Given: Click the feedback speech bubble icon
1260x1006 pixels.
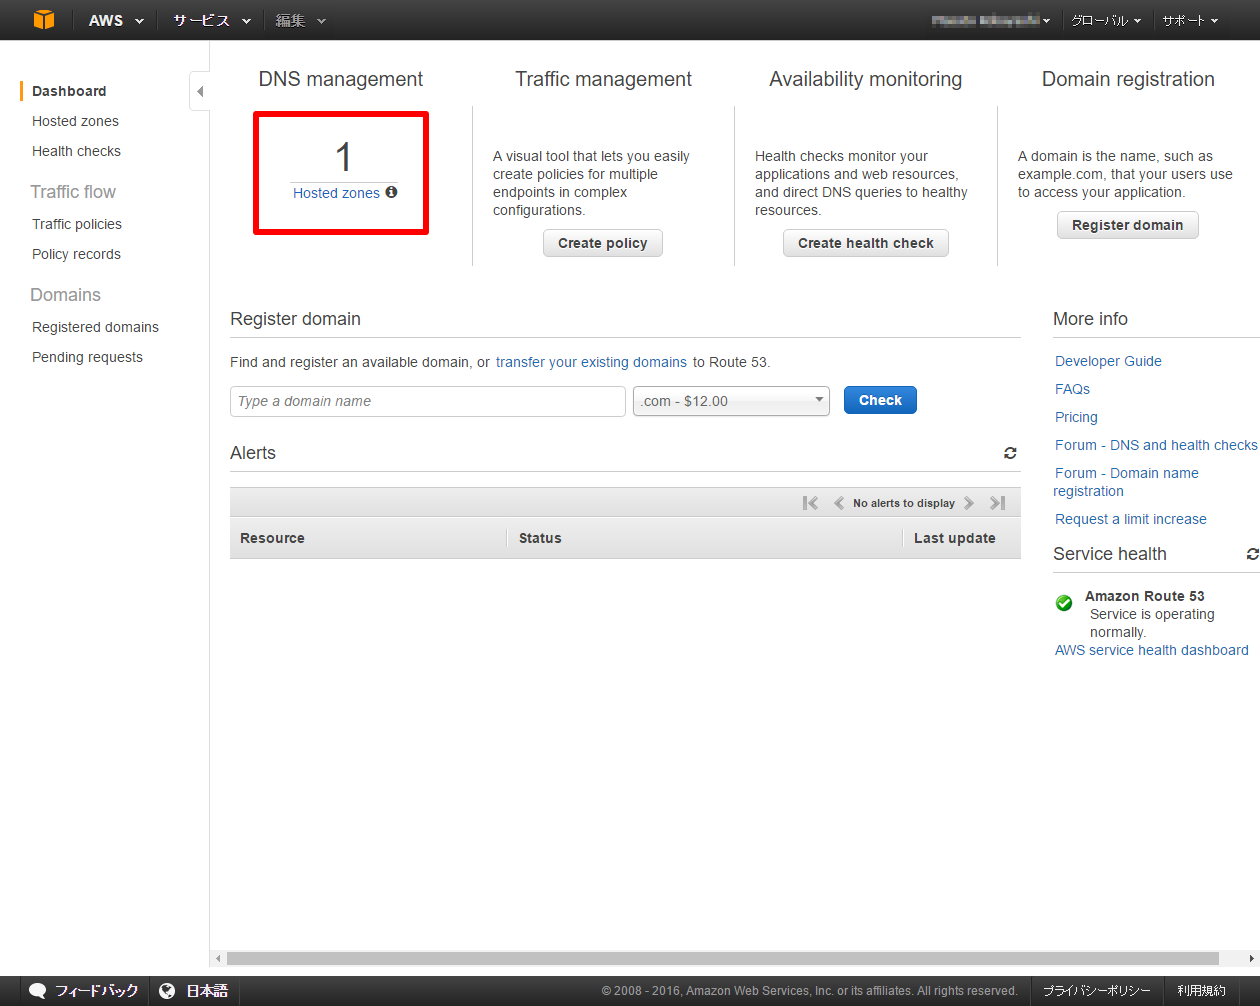Looking at the screenshot, I should point(38,991).
